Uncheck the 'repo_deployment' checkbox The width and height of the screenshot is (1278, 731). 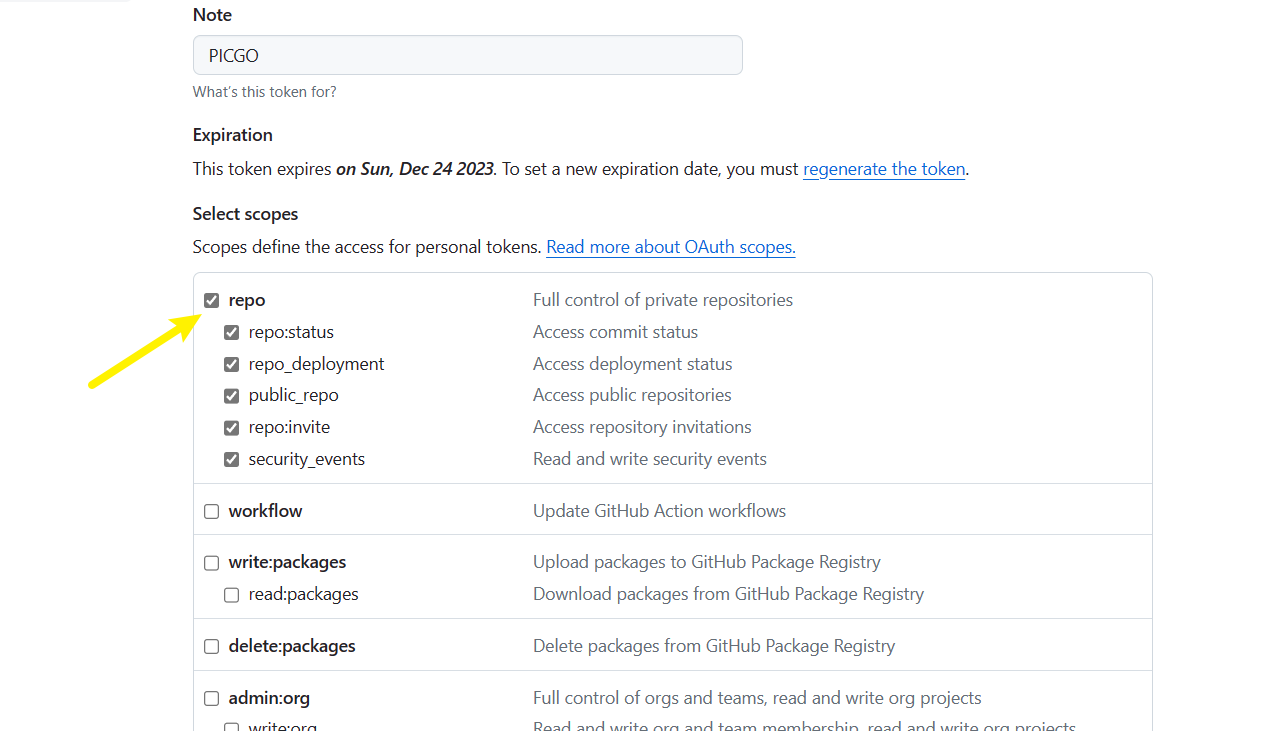(x=232, y=365)
